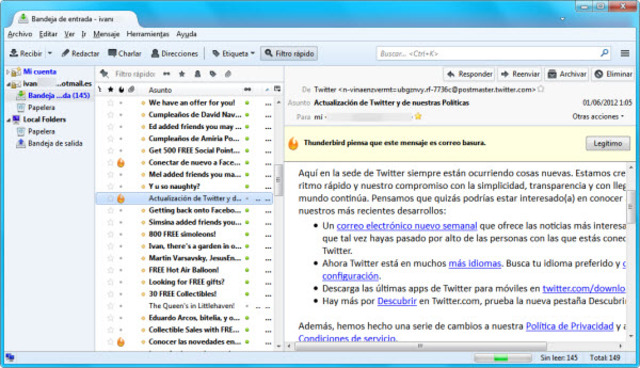Open the más idiomas link
Viewport: 640px width, 368px height.
pyautogui.click(x=475, y=264)
